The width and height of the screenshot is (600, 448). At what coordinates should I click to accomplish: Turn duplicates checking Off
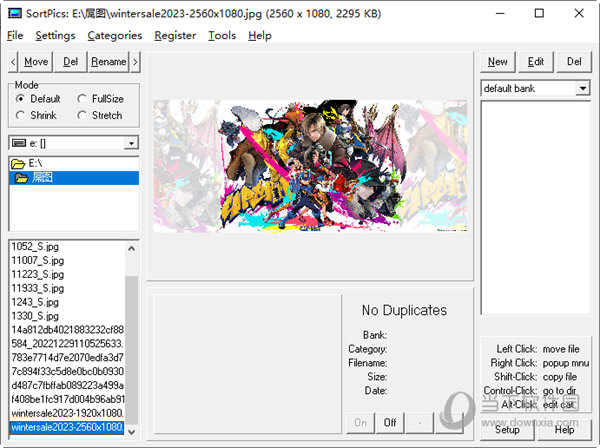390,423
